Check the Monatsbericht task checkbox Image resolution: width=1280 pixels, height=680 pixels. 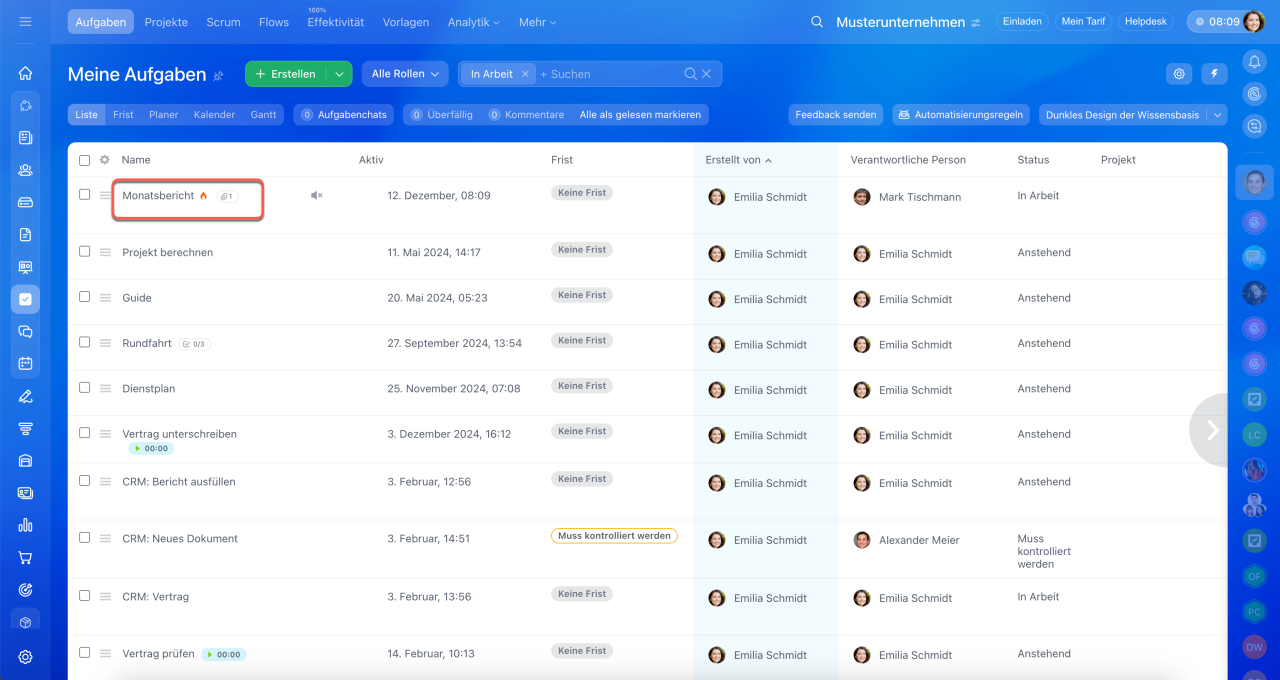pos(85,195)
